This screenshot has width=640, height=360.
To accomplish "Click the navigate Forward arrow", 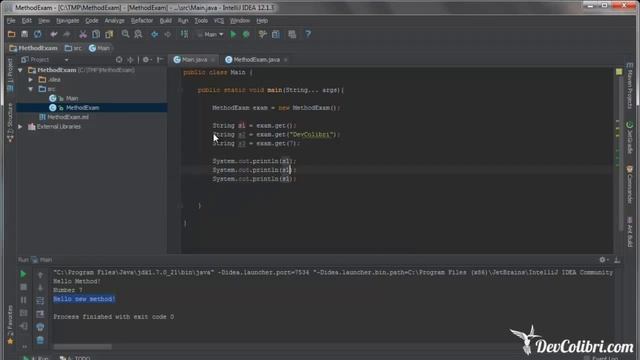I will (168, 34).
